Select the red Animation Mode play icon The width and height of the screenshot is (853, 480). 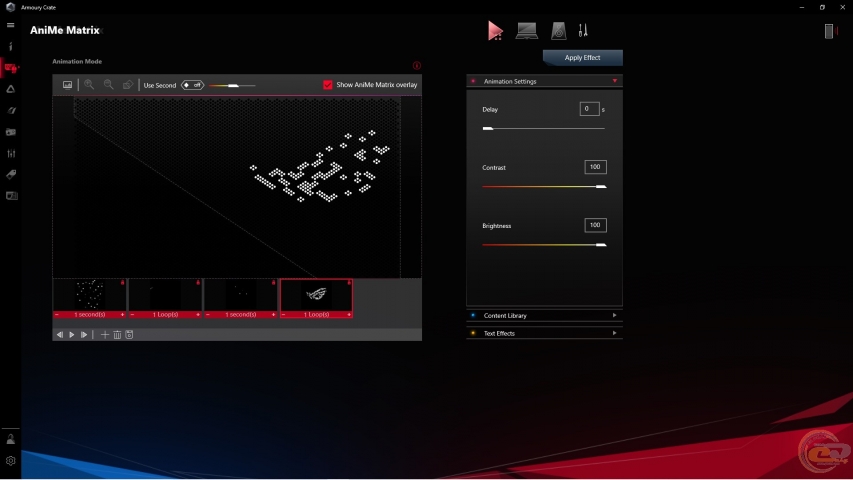[495, 30]
